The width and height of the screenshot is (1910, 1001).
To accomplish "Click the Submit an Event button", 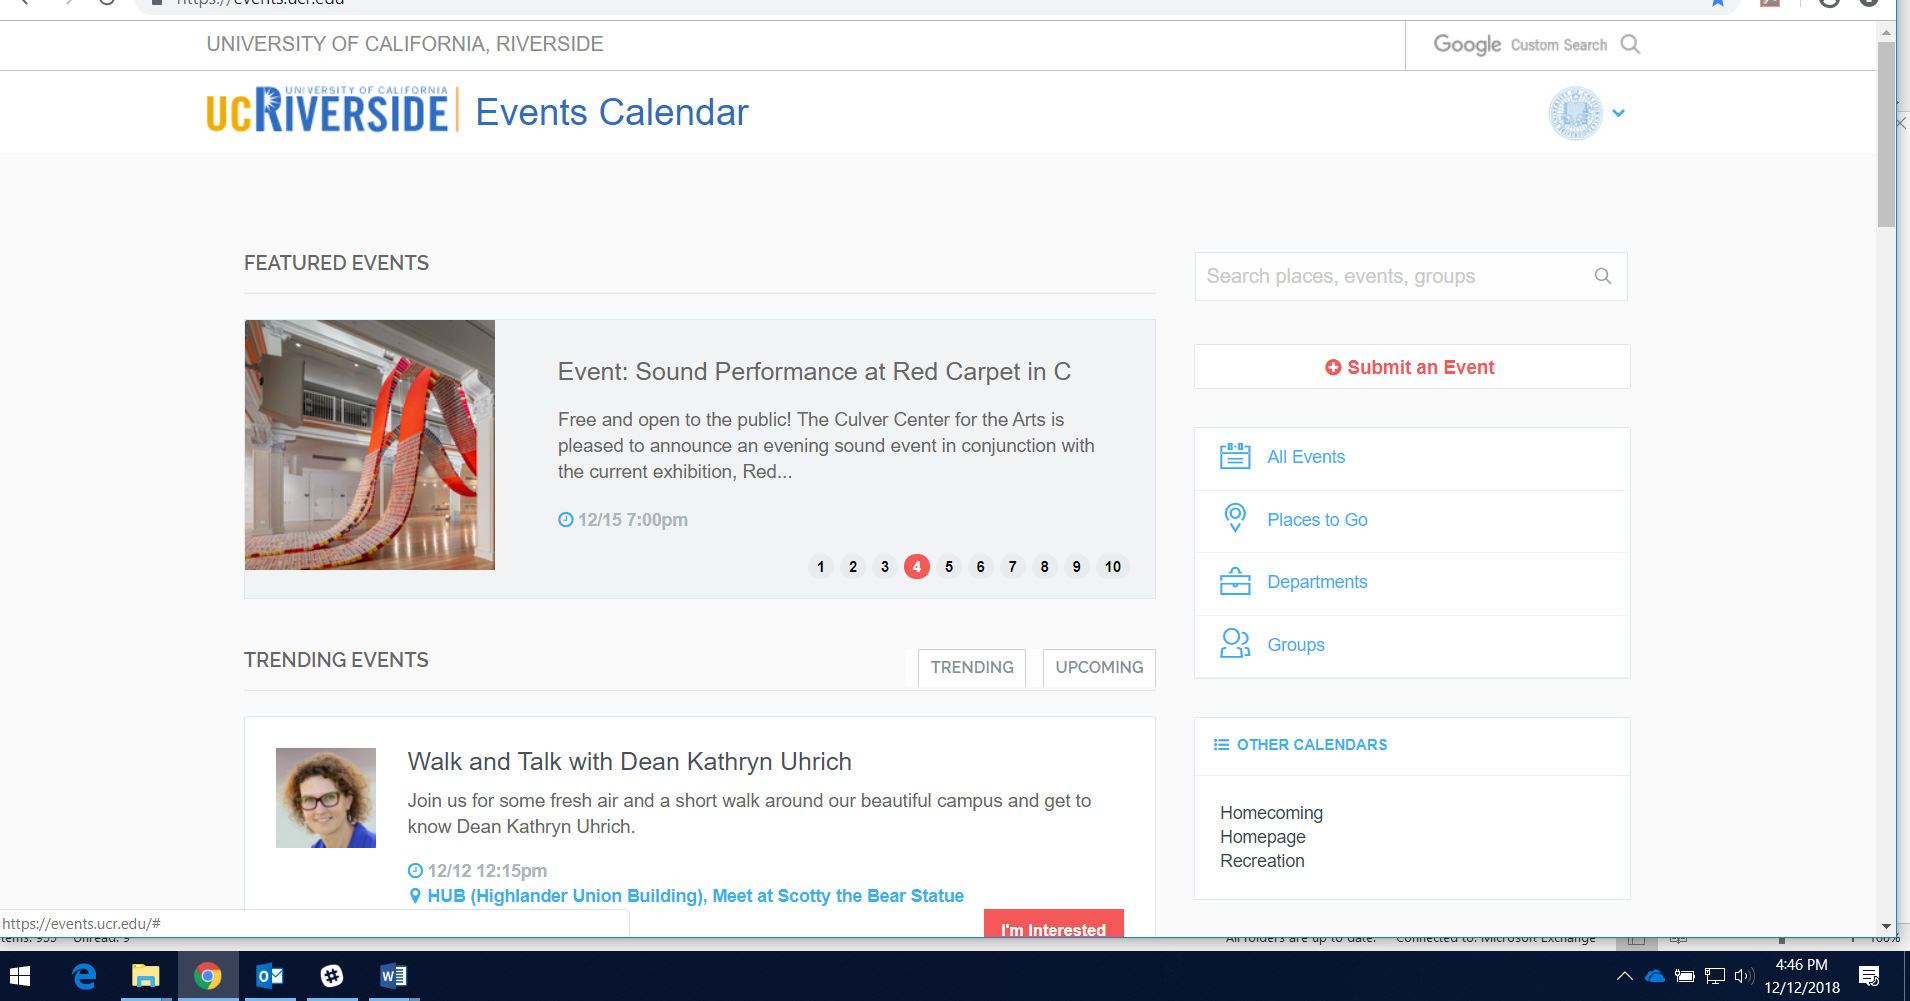I will (1411, 367).
